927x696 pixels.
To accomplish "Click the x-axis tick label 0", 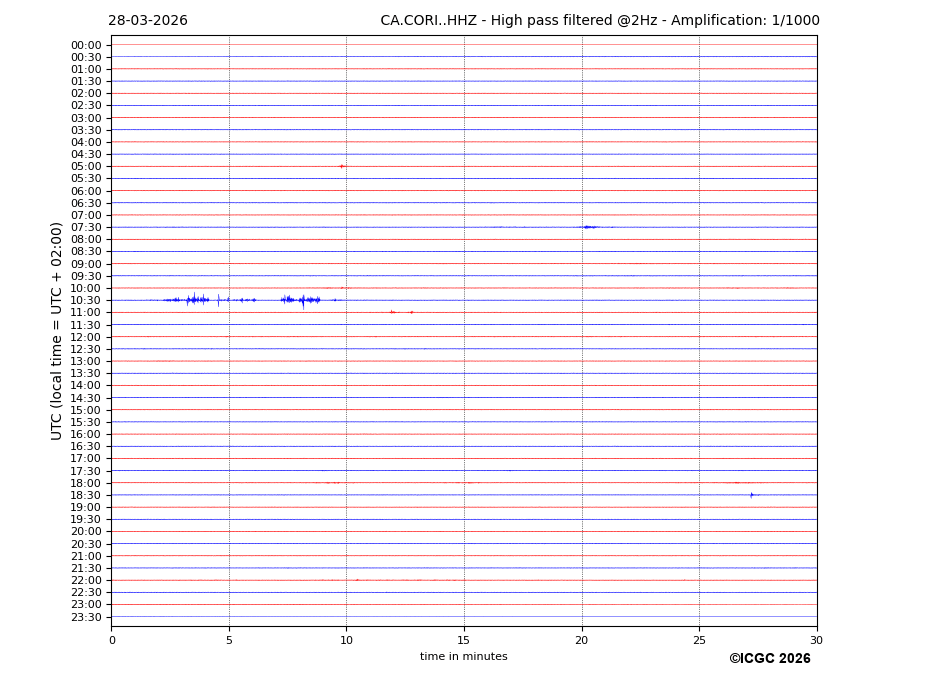I will point(112,640).
